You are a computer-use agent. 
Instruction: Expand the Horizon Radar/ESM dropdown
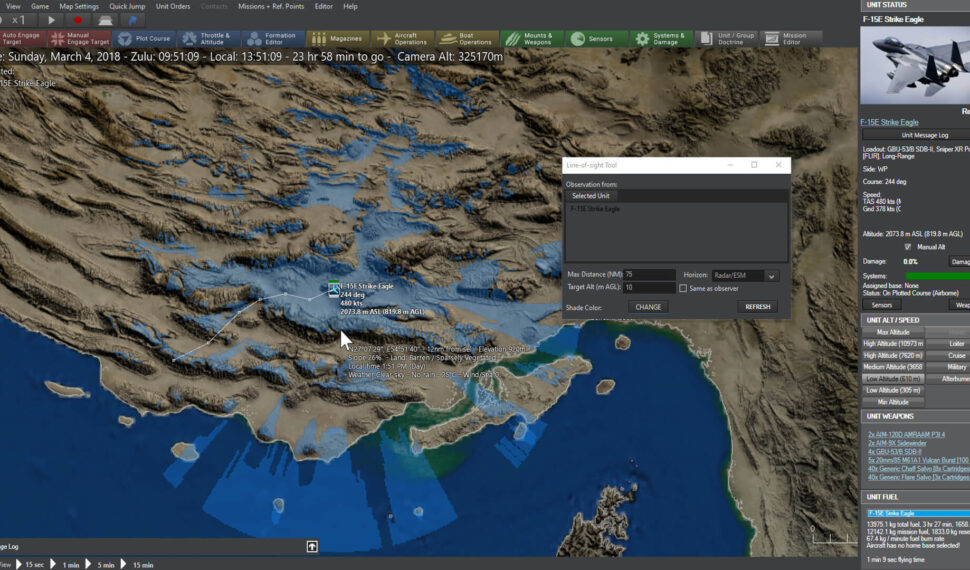click(x=771, y=275)
